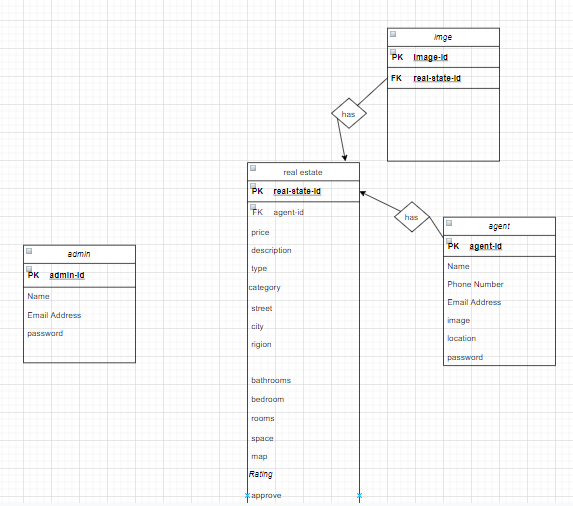Select the street attribute

pos(262,308)
